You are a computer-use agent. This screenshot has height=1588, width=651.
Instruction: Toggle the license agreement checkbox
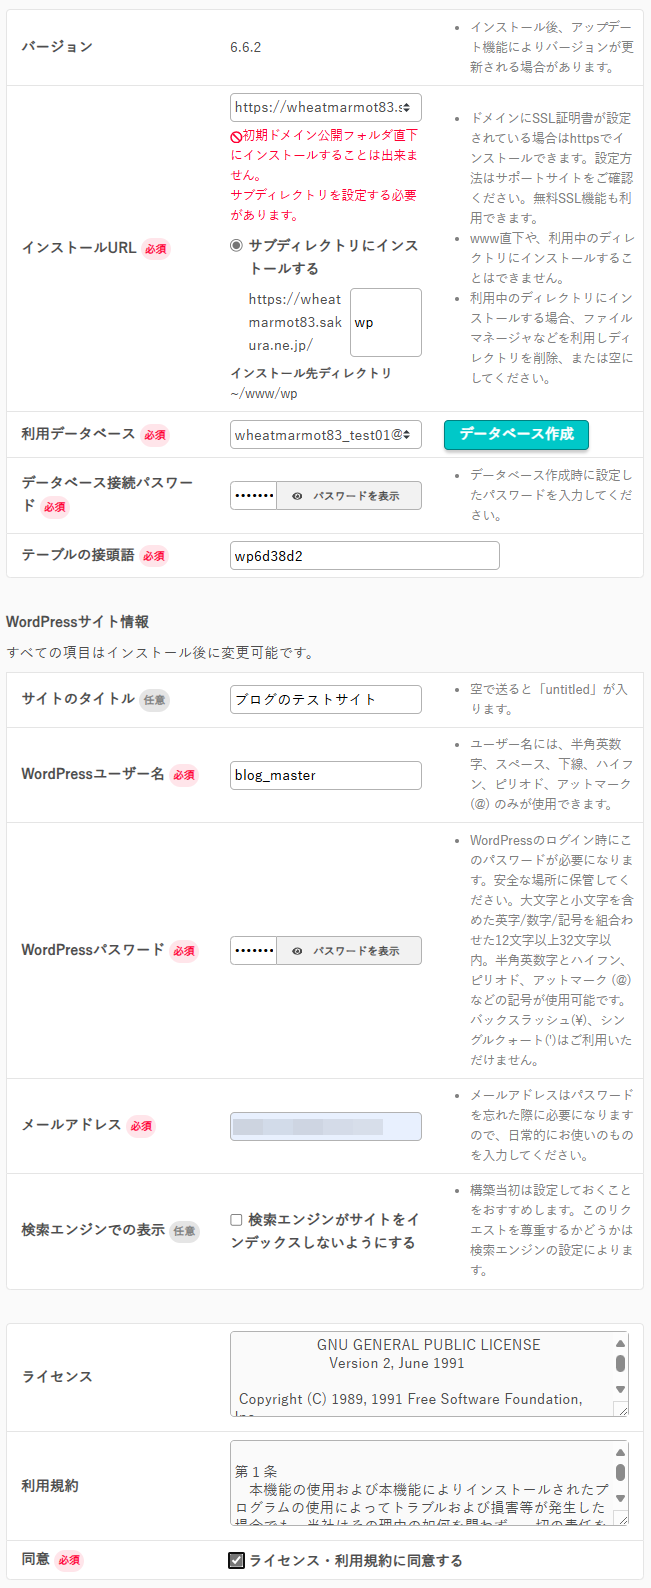coord(236,1560)
